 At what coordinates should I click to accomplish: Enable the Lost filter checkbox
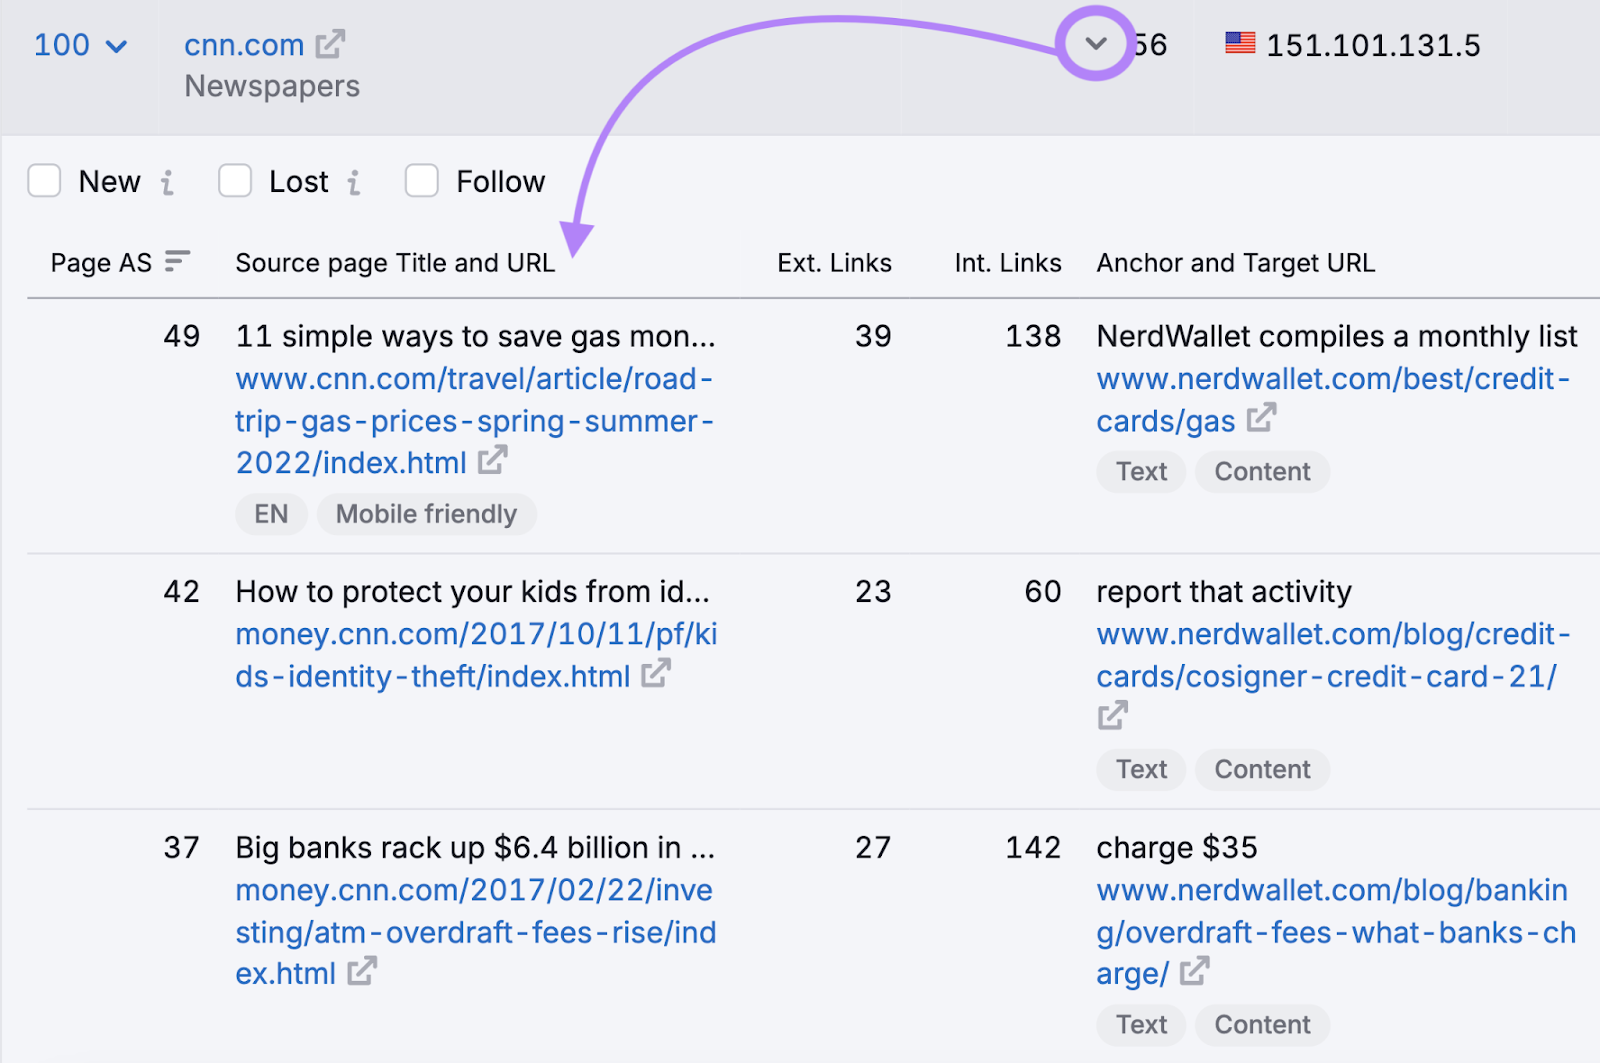pyautogui.click(x=235, y=181)
